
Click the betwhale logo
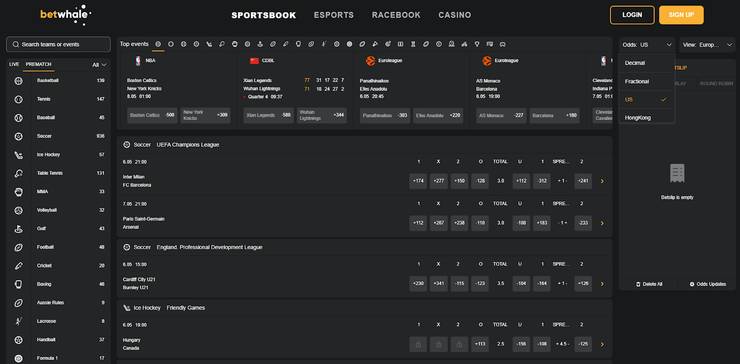click(65, 15)
